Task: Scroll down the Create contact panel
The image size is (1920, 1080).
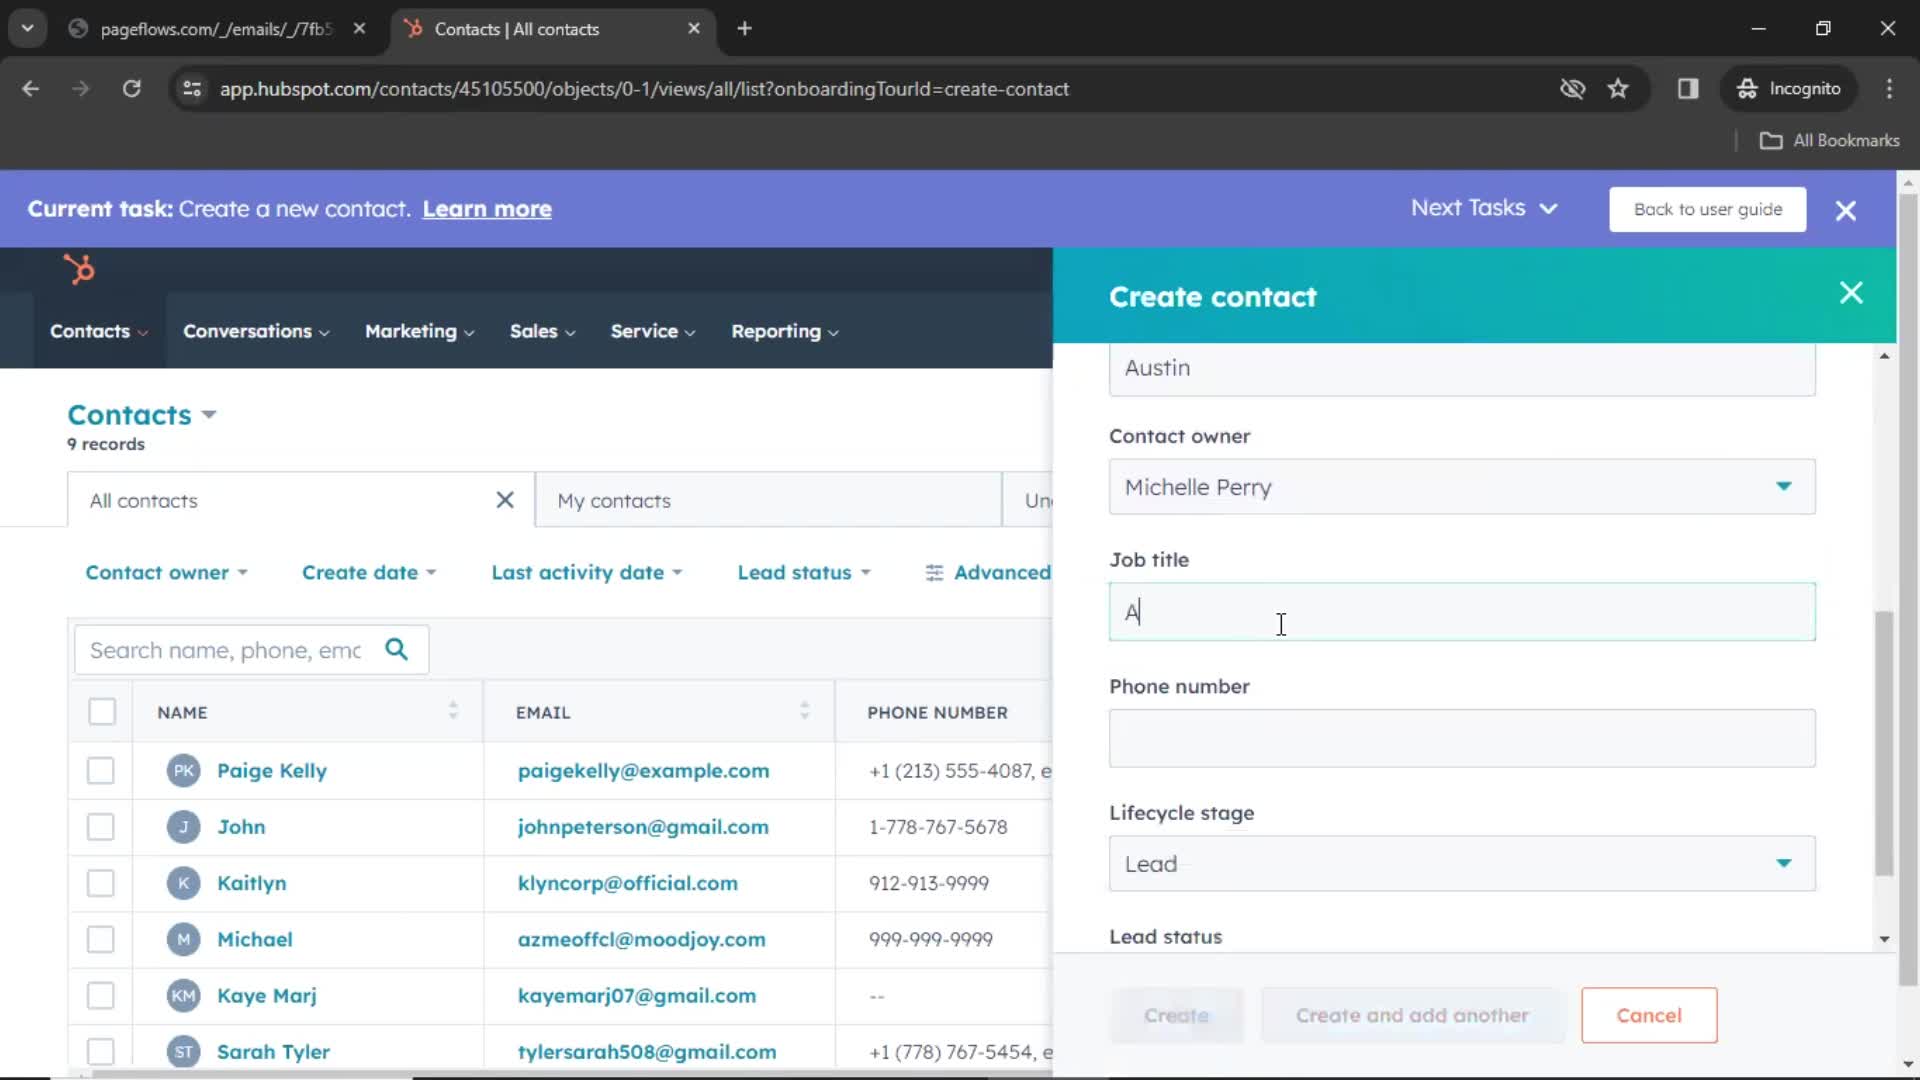Action: 1884,940
